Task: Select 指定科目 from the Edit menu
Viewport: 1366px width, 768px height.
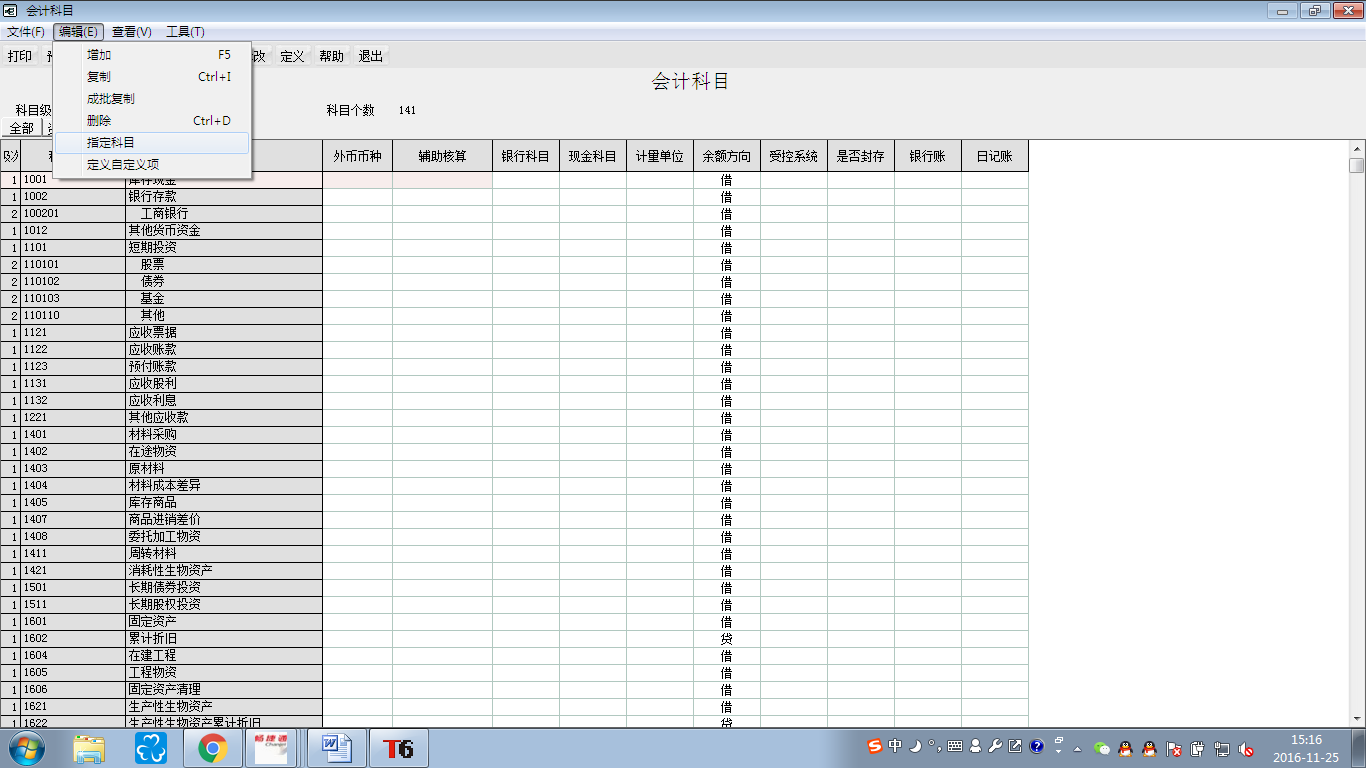Action: [x=111, y=143]
